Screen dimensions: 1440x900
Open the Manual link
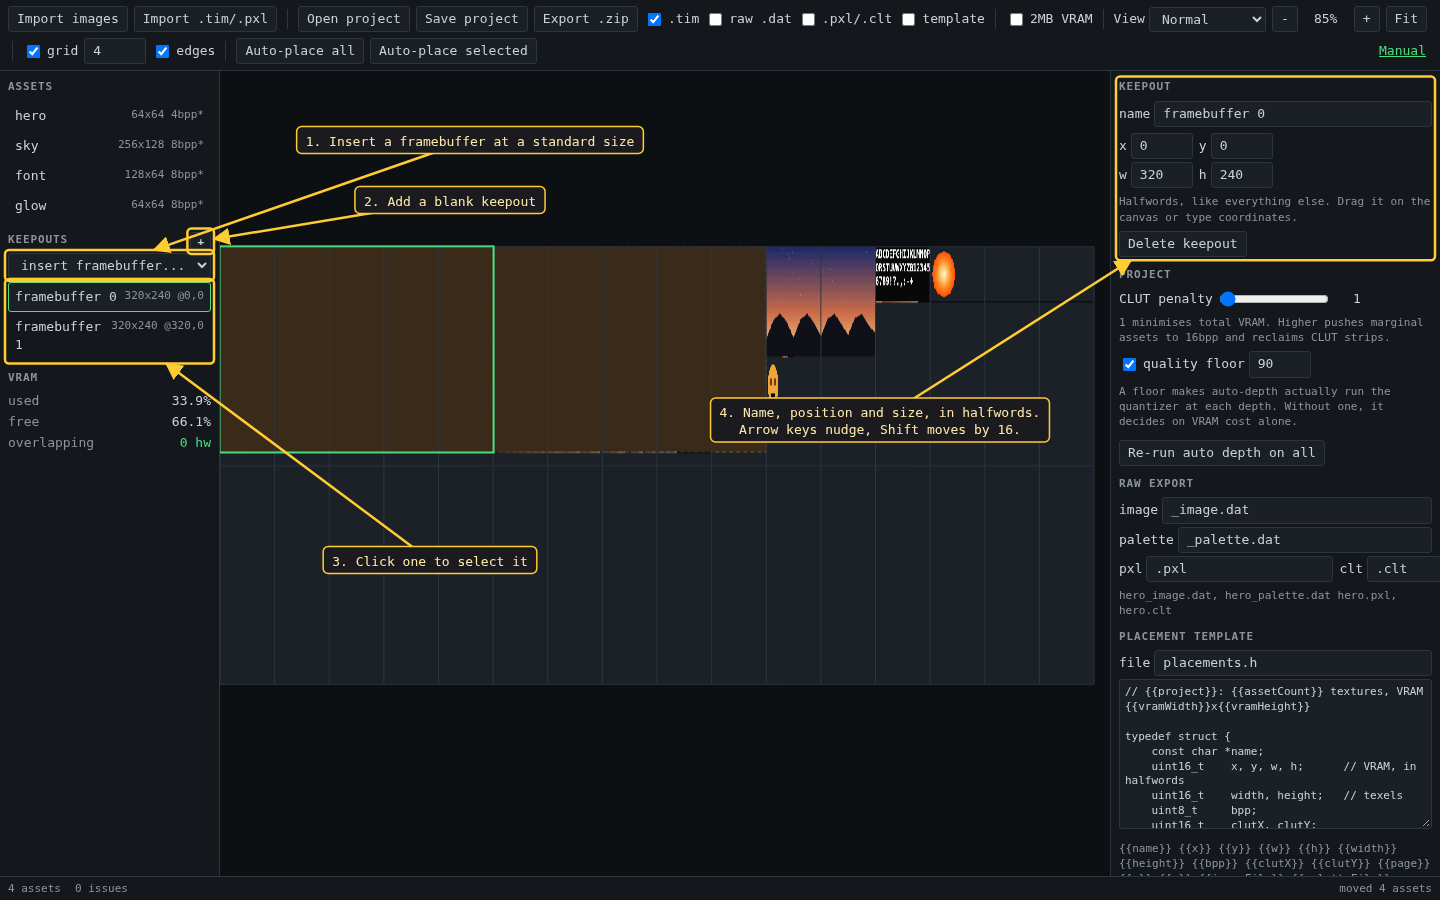[1402, 51]
